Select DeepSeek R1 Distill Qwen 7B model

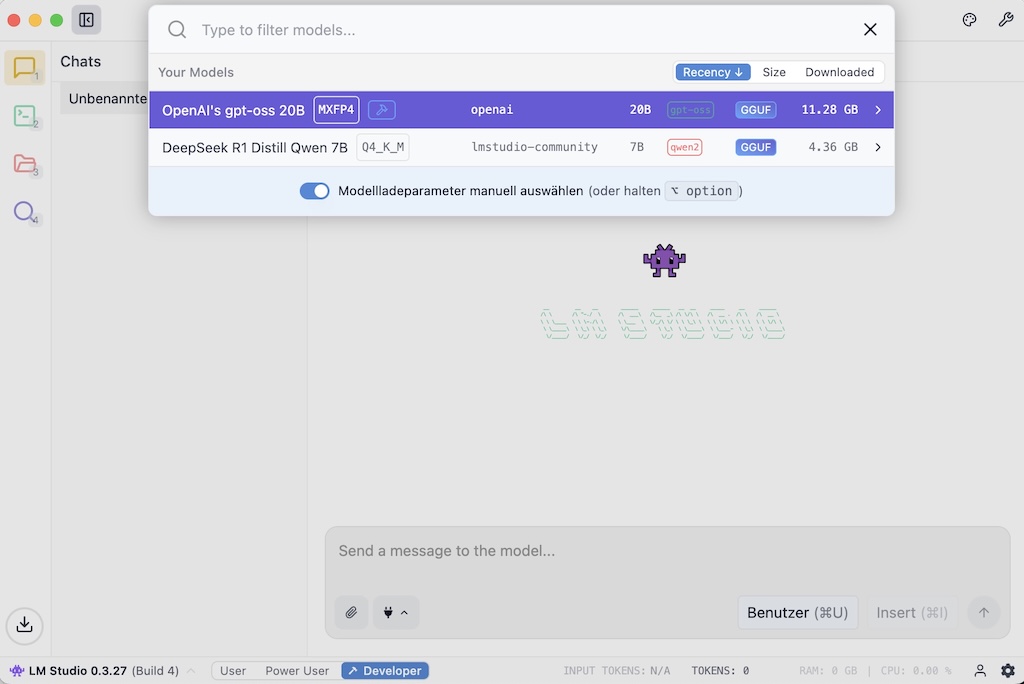pyautogui.click(x=521, y=147)
